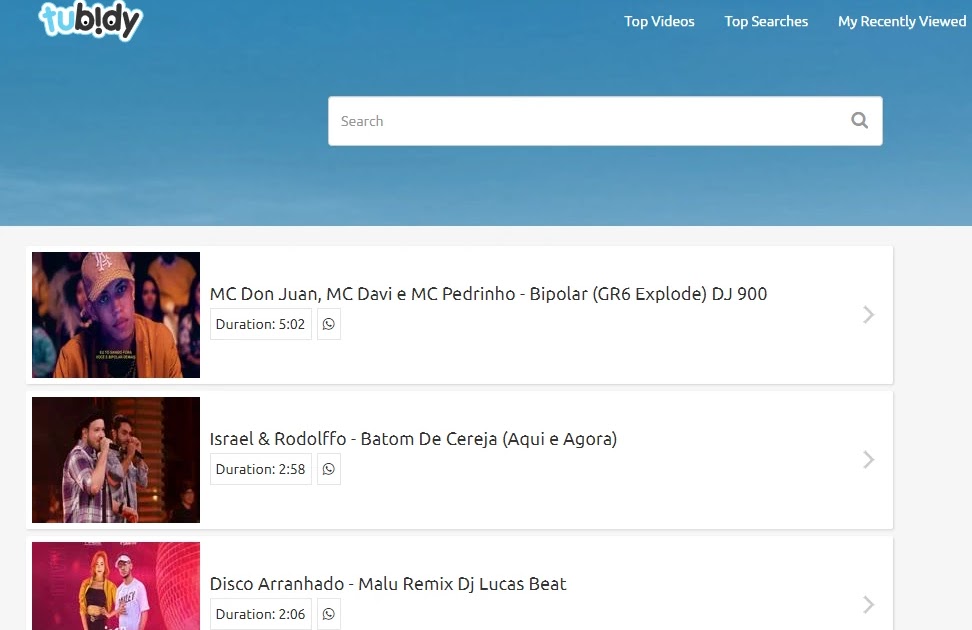Share Disco Arranhado via WhatsApp icon
The height and width of the screenshot is (630, 972).
329,614
